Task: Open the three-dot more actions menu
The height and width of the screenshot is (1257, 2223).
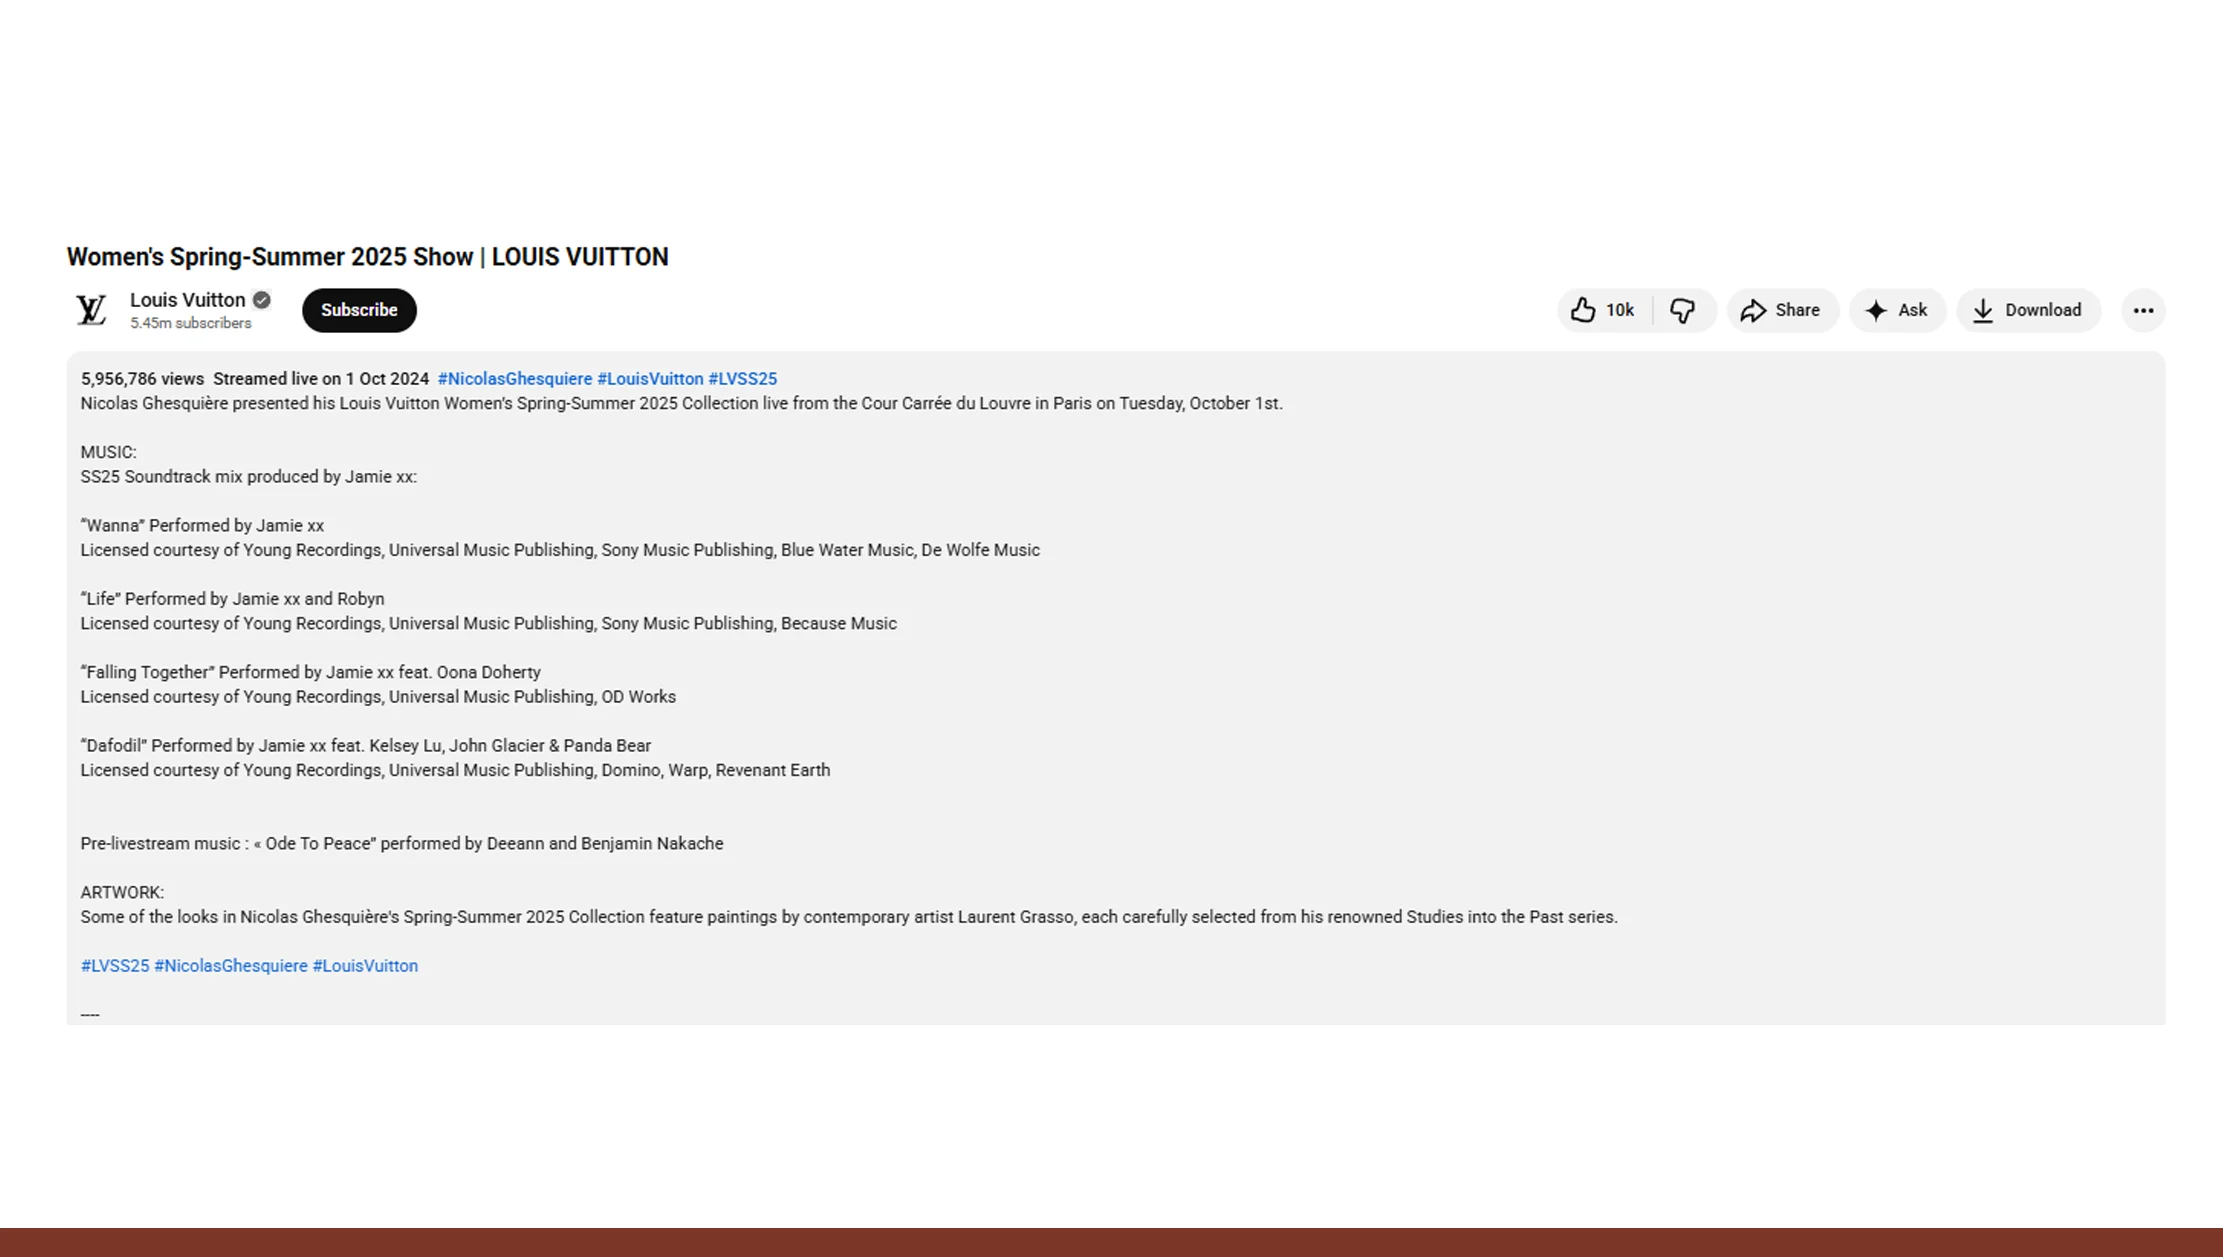Action: point(2143,310)
